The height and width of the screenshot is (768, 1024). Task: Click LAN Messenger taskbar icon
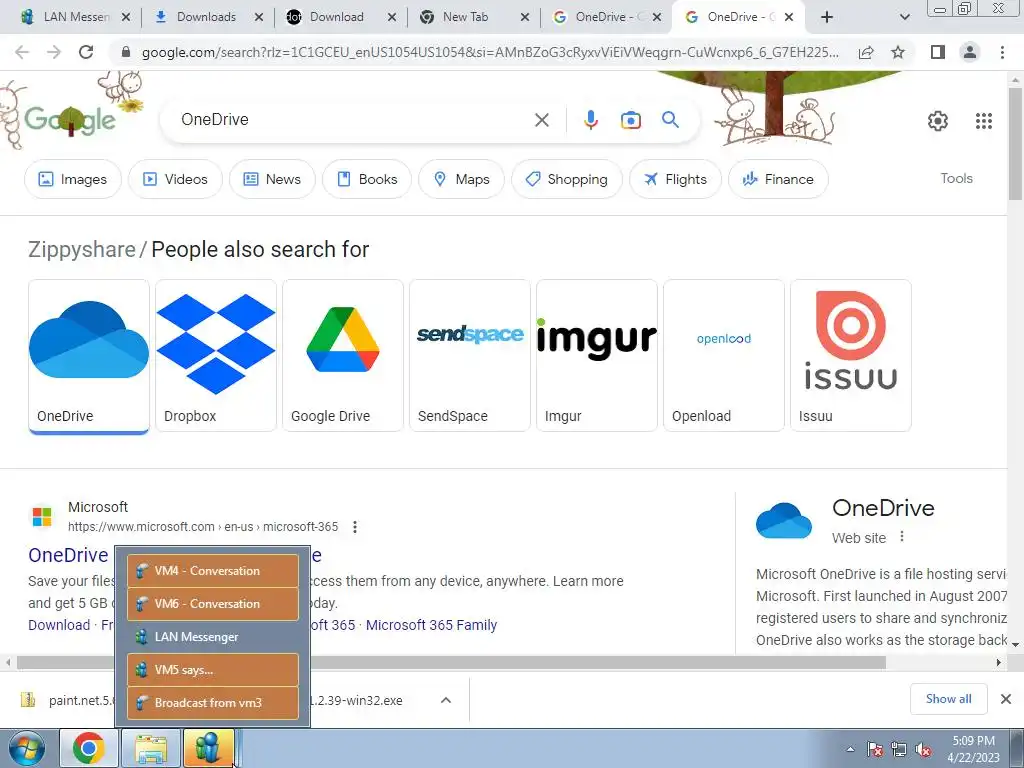click(208, 748)
